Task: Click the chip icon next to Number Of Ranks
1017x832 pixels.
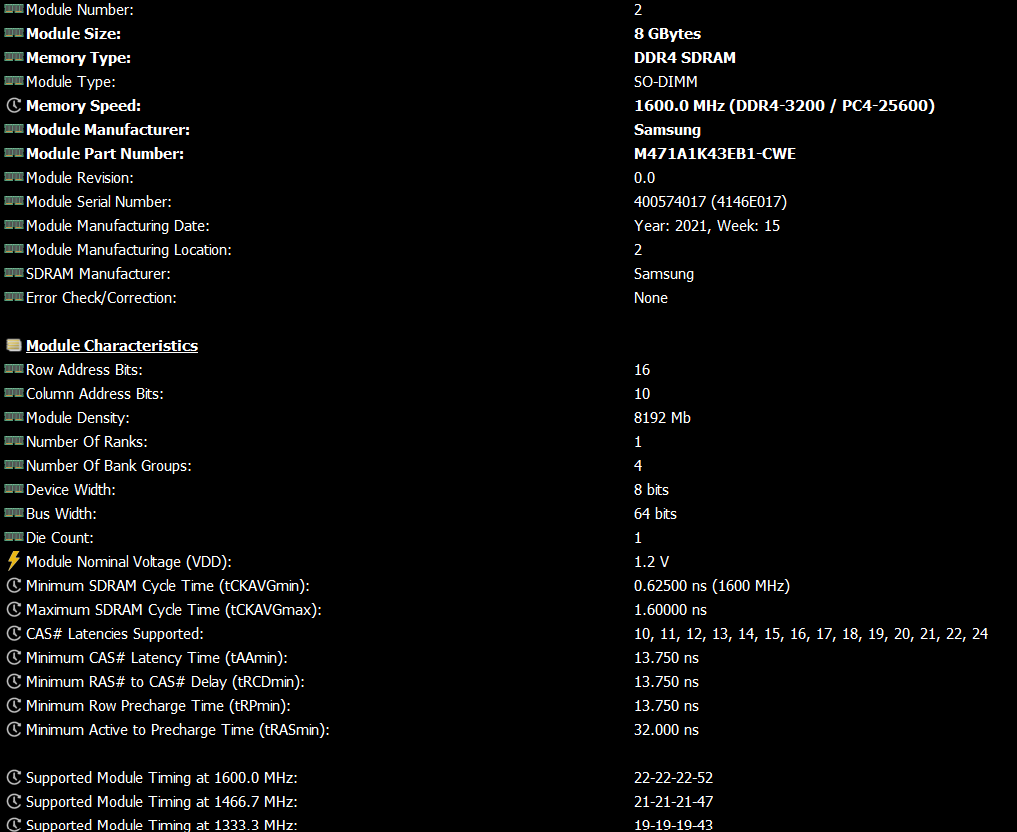Action: [x=14, y=441]
